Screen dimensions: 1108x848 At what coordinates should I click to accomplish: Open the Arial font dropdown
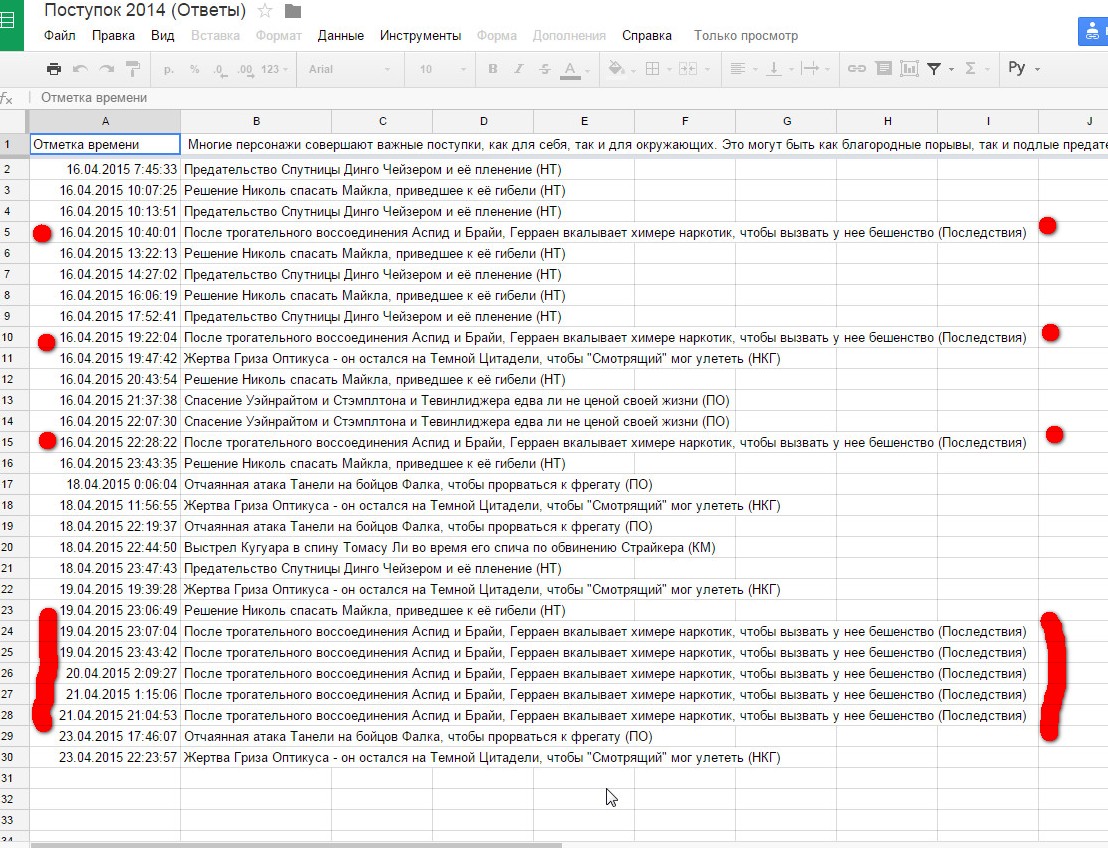(349, 69)
